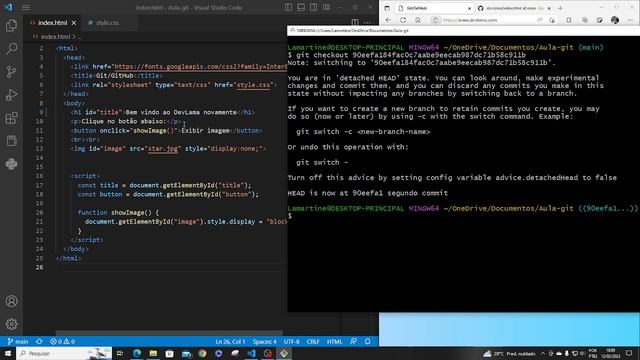Image resolution: width=640 pixels, height=360 pixels.
Task: Refresh the browser page
Action: (x=403, y=20)
